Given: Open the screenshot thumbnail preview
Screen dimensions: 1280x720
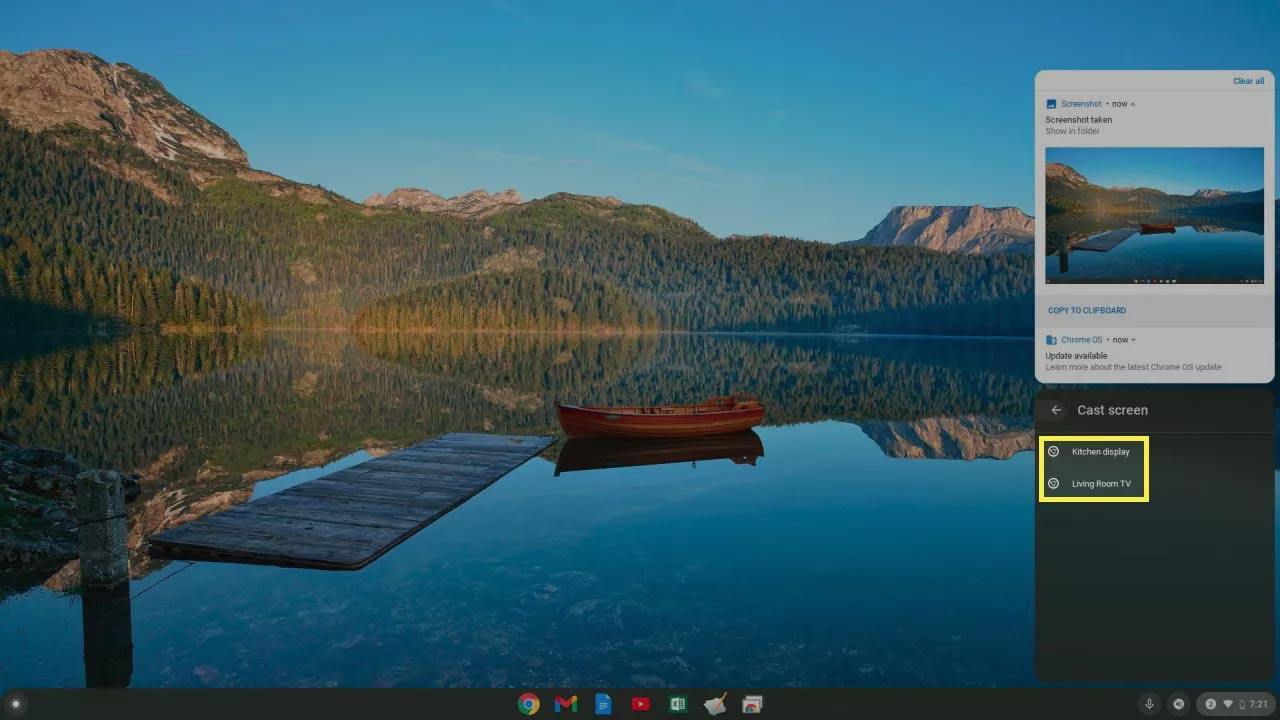Looking at the screenshot, I should (1154, 215).
